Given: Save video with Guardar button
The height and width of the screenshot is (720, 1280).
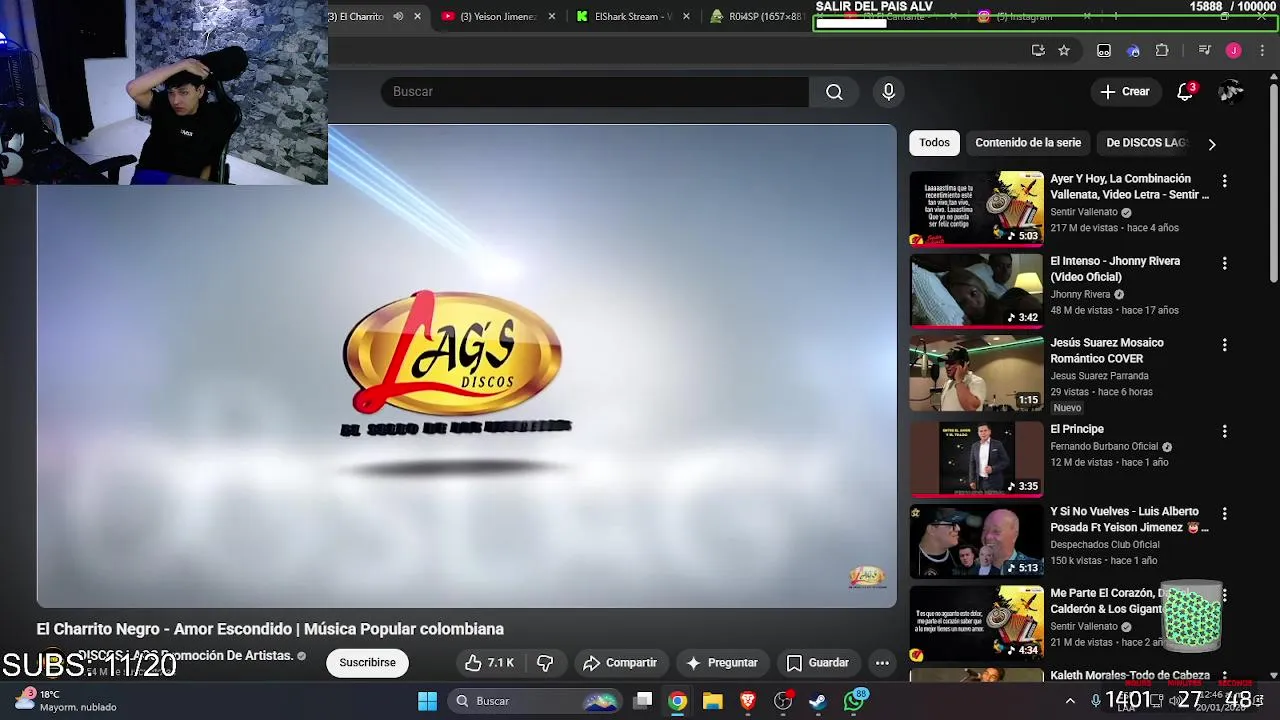Looking at the screenshot, I should [x=817, y=663].
